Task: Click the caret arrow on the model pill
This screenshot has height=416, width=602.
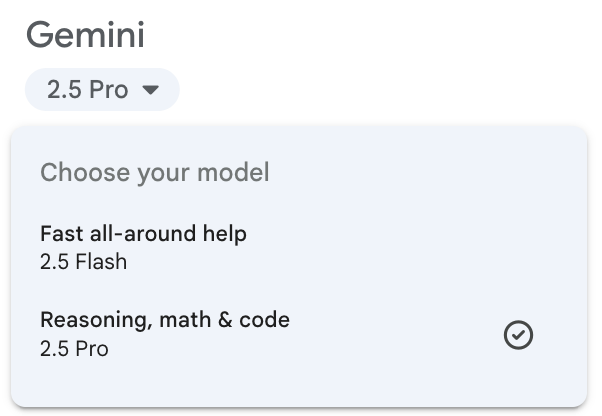Action: [151, 90]
